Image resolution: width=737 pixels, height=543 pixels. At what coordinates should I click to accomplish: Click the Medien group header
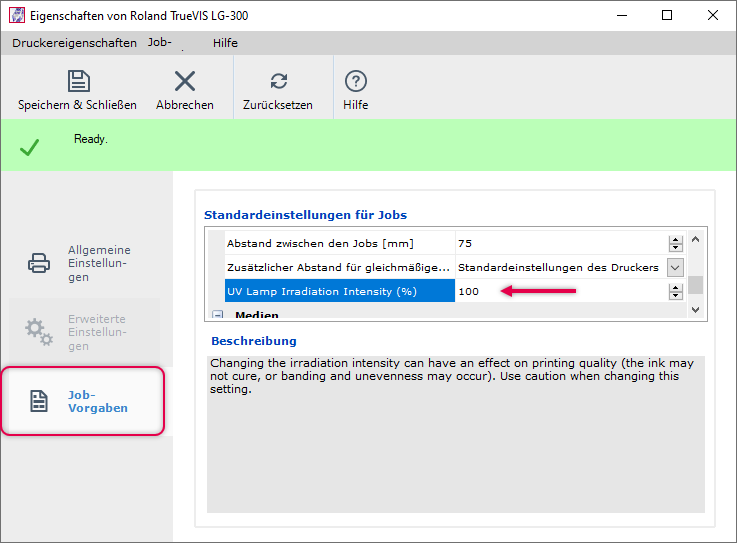click(x=257, y=315)
